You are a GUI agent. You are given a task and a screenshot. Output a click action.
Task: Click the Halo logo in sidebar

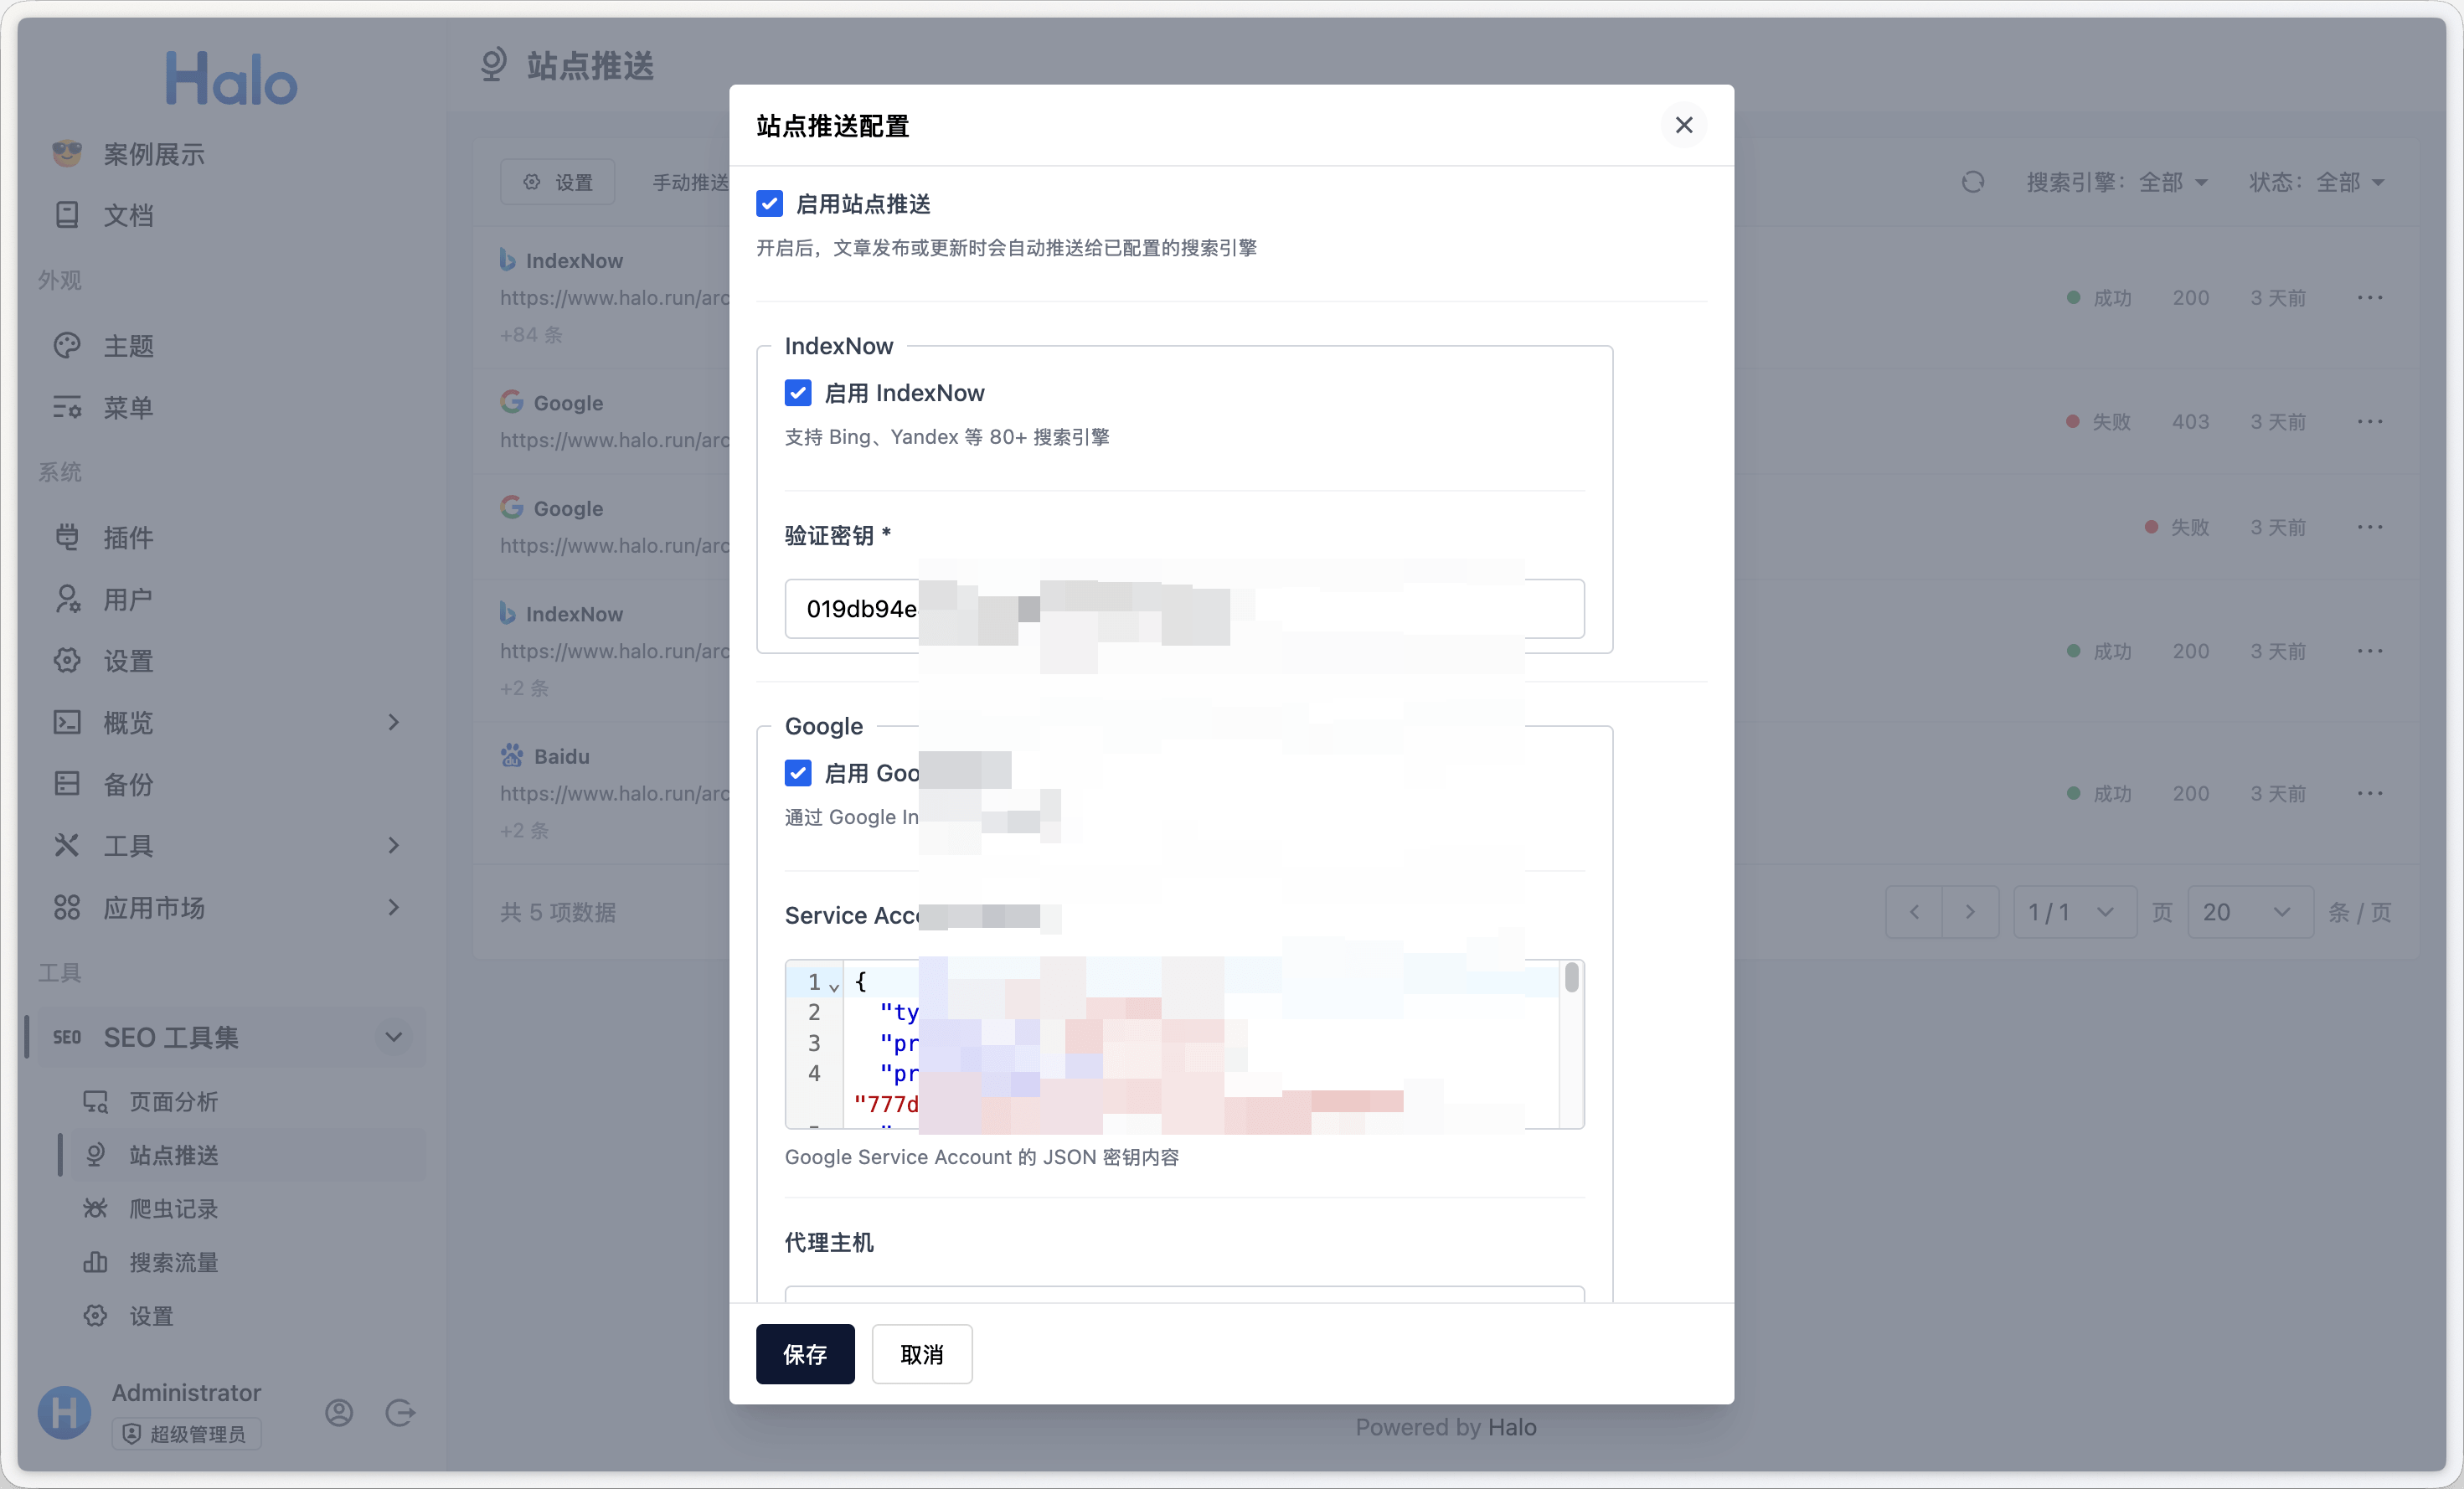232,80
